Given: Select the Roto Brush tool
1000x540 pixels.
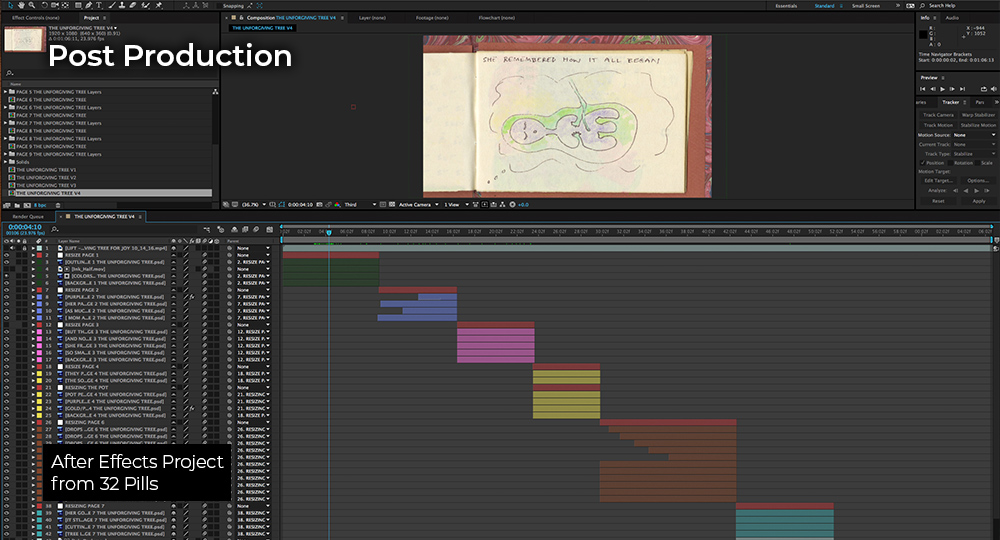Looking at the screenshot, I should [x=145, y=5].
